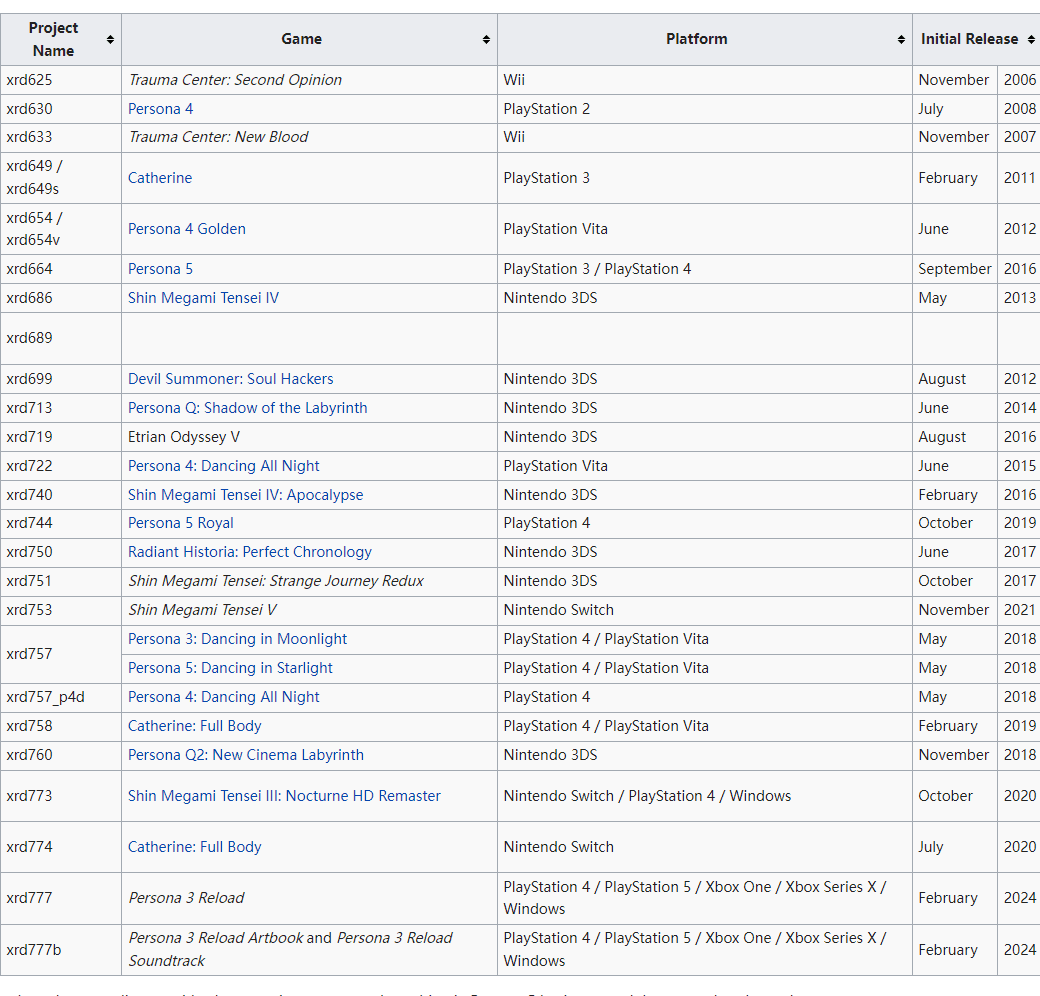
Task: Click the xrd630 project name cell
Action: coord(61,109)
